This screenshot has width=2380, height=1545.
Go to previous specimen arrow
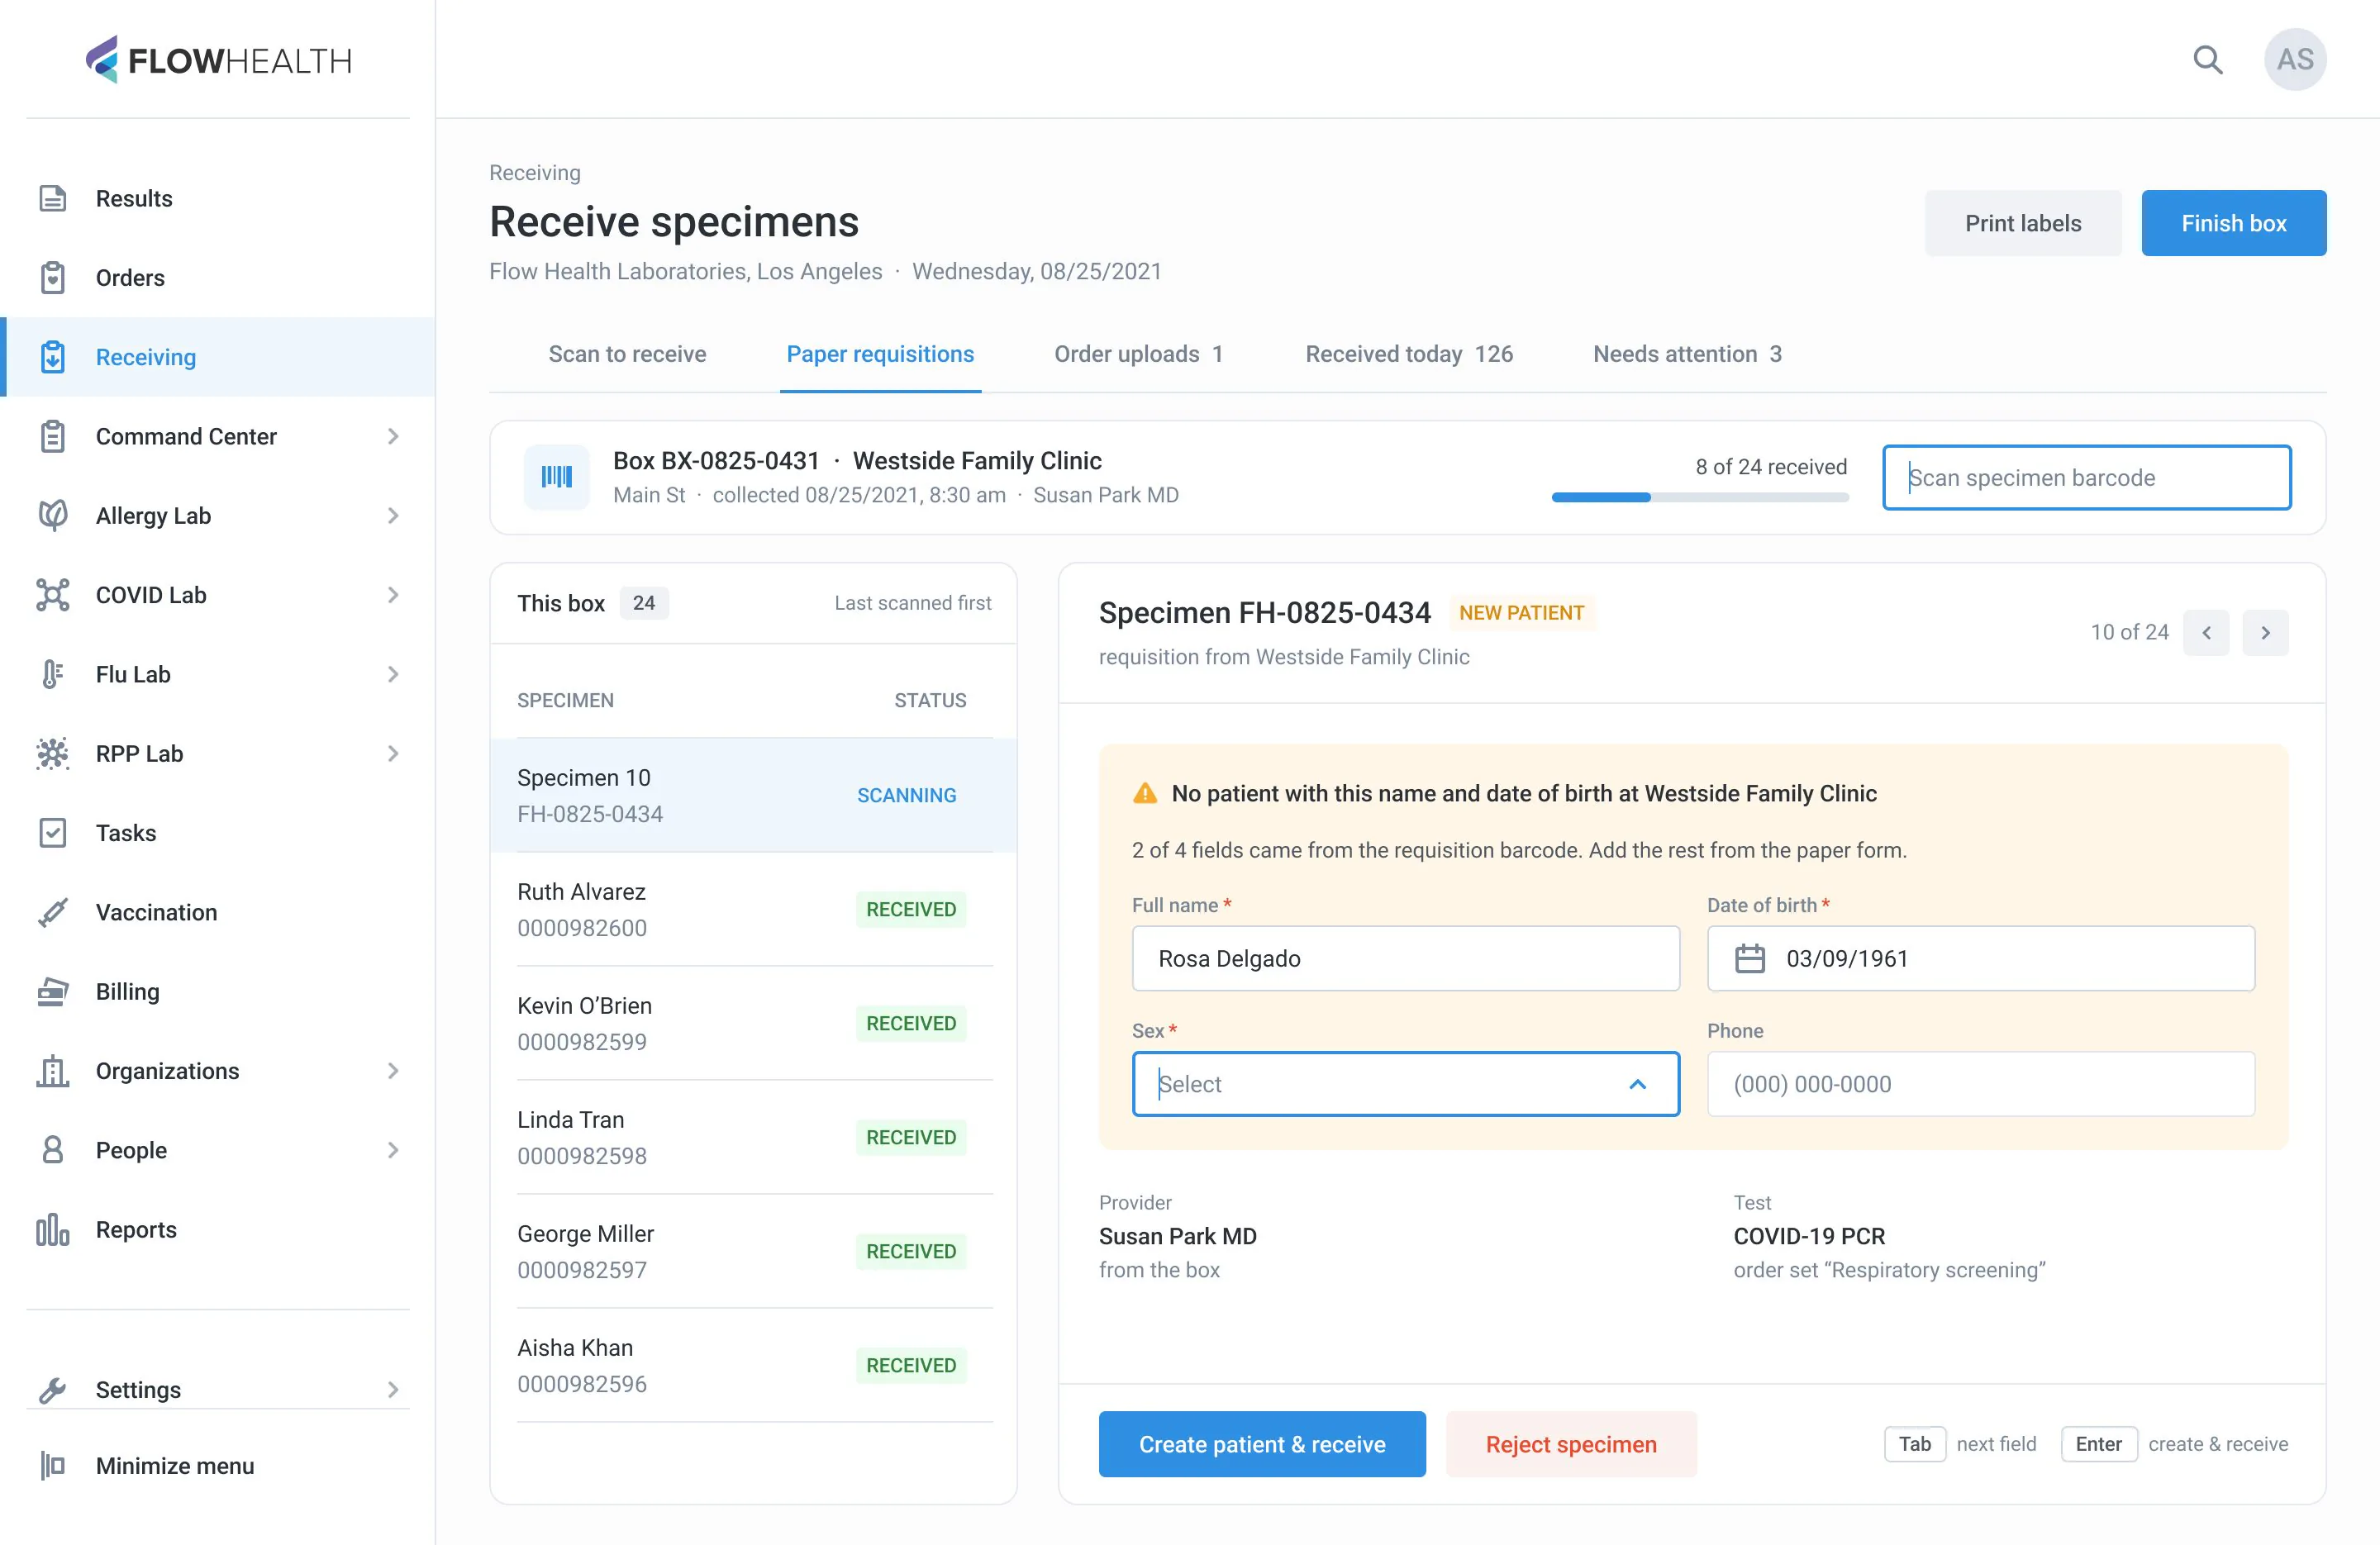click(x=2205, y=632)
